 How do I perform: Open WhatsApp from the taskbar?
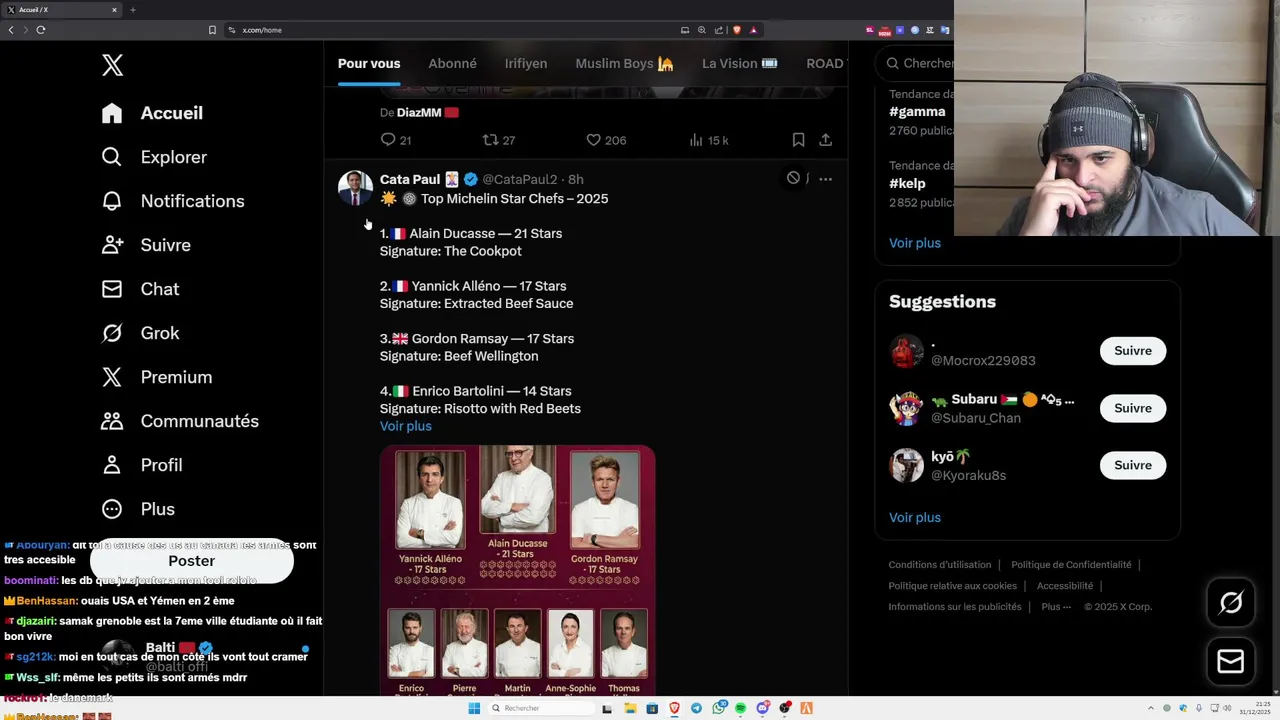click(x=719, y=708)
